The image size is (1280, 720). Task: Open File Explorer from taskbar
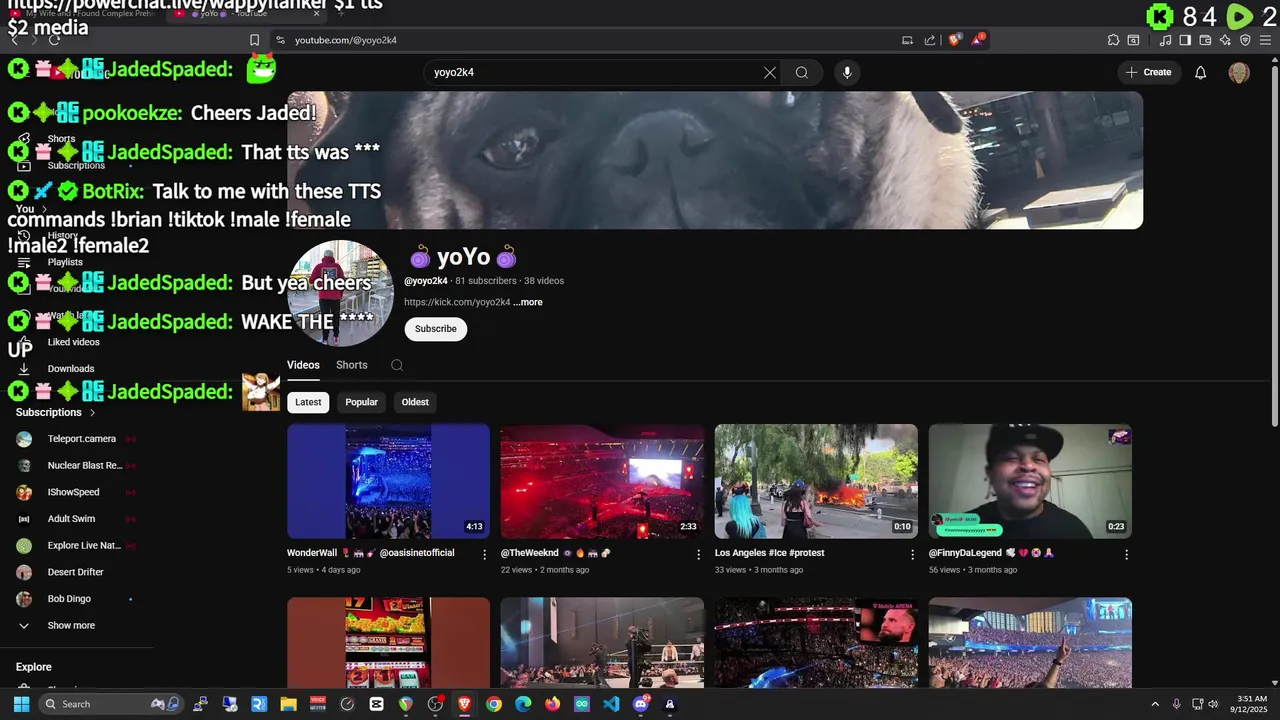(x=288, y=704)
